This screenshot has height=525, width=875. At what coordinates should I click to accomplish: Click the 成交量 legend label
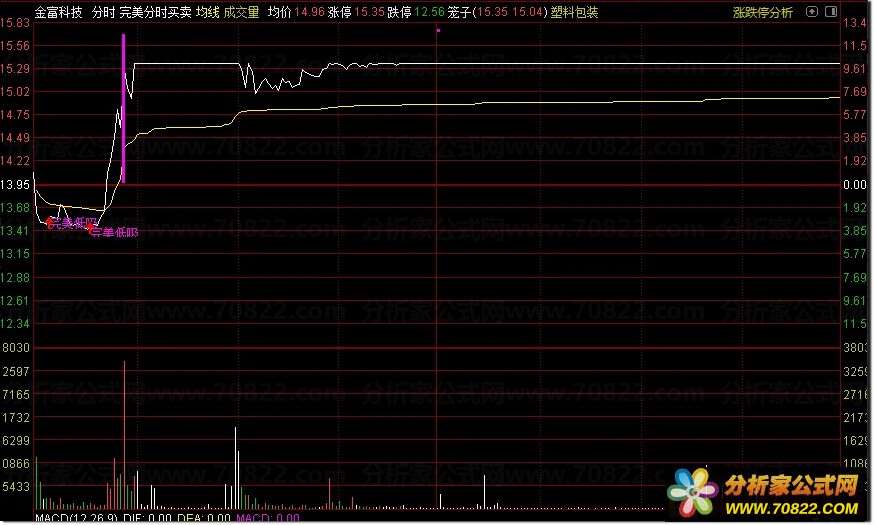pos(242,12)
